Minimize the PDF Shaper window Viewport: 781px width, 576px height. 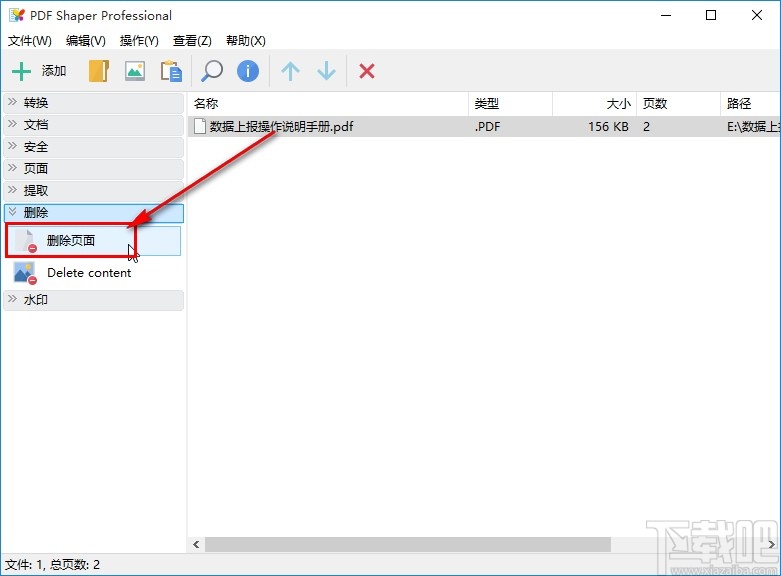point(666,15)
